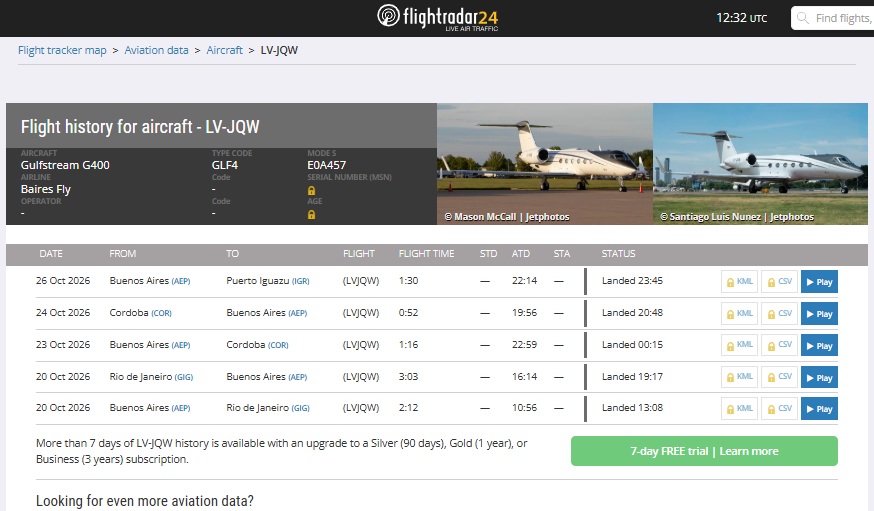Download KML for 23 Oct flight to Cordoba
Screen dimensions: 874x511
pos(739,345)
